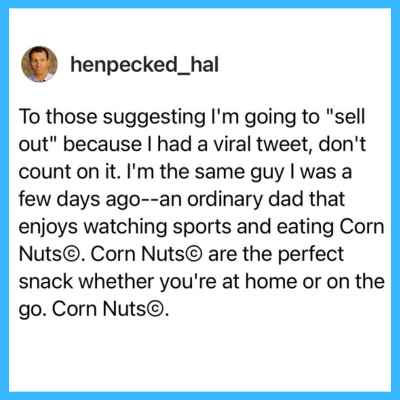The image size is (400, 400).
Task: Click the quoted phrase "sell
Action: click(344, 117)
